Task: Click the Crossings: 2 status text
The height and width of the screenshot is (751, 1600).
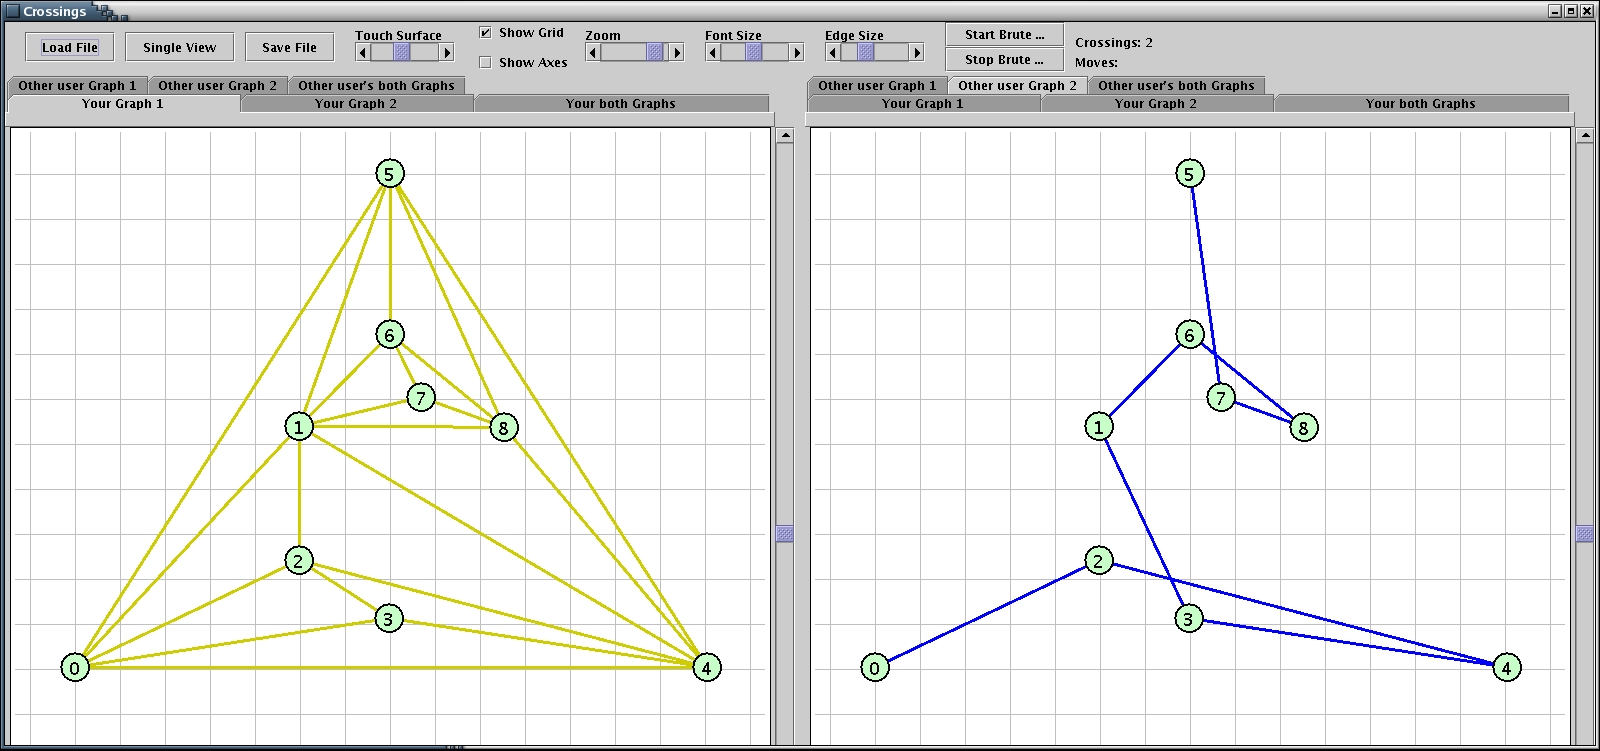Action: click(1113, 43)
